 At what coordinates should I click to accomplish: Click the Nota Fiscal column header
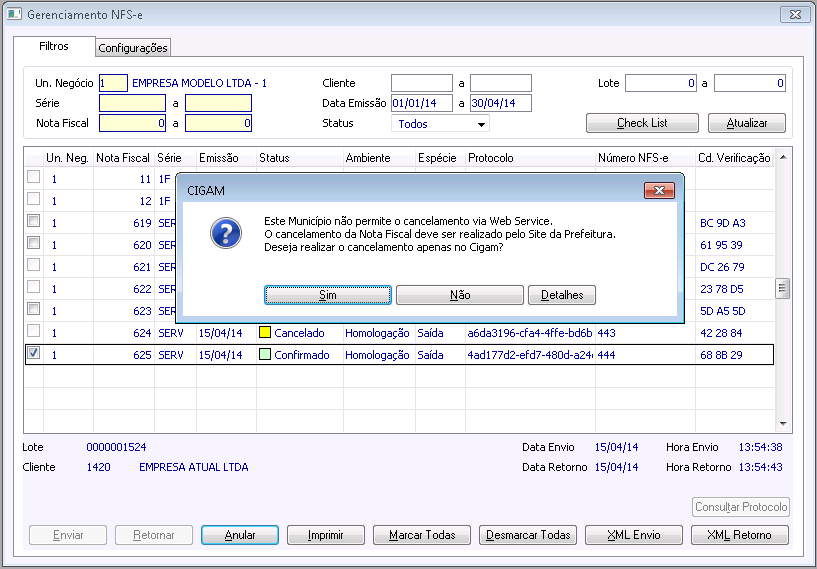click(x=123, y=158)
